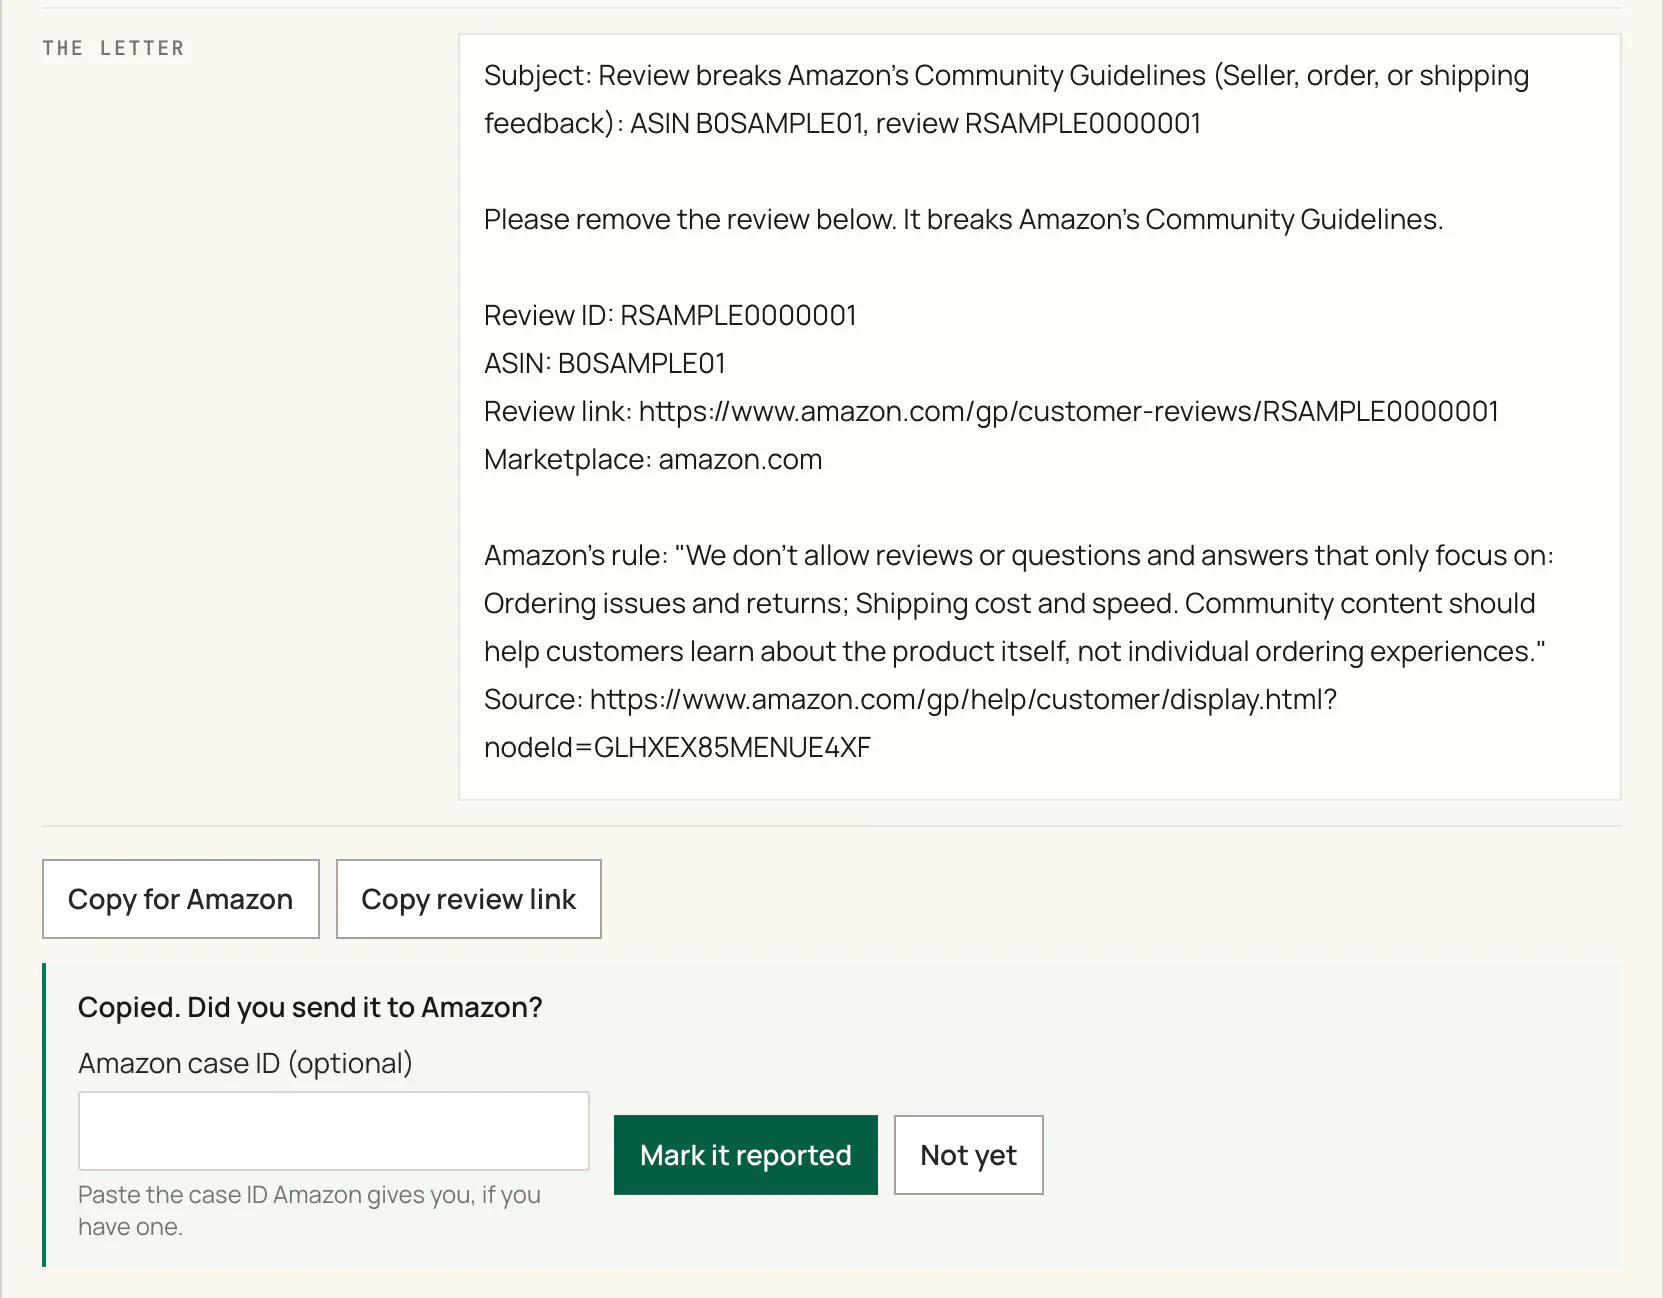This screenshot has height=1298, width=1664.
Task: Click the 'nodeId=GLHXEX85MENUE4XF' line
Action: (x=677, y=747)
